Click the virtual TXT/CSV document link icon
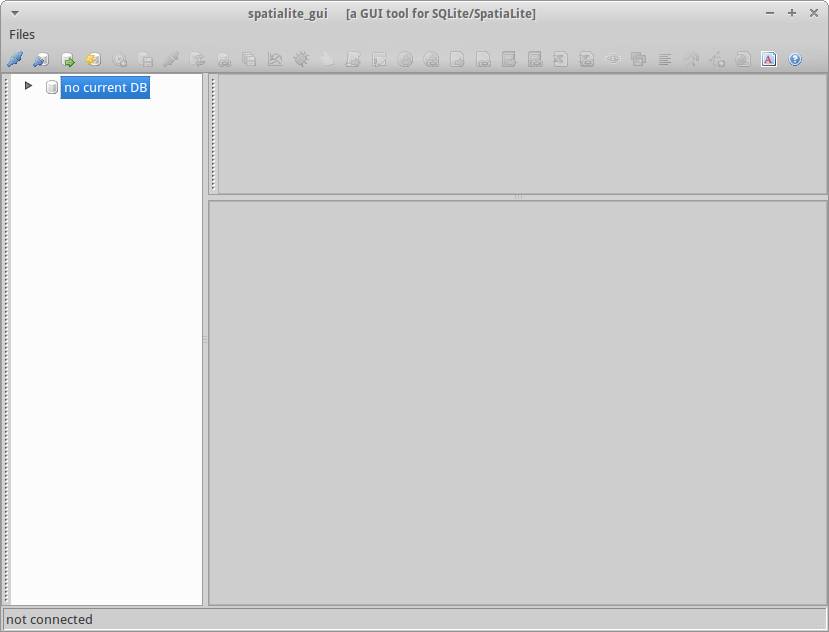 click(x=483, y=59)
